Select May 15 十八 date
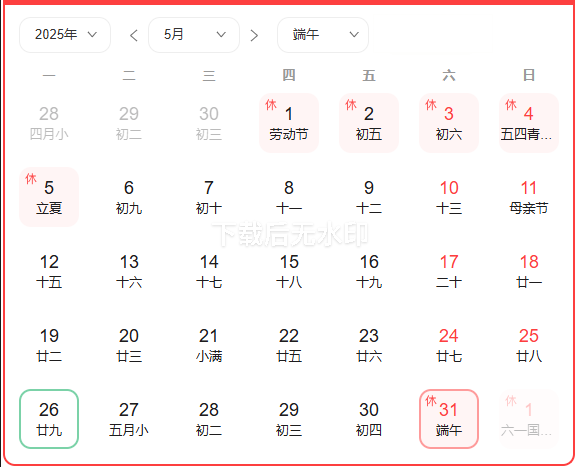This screenshot has width=578, height=467. coord(289,271)
